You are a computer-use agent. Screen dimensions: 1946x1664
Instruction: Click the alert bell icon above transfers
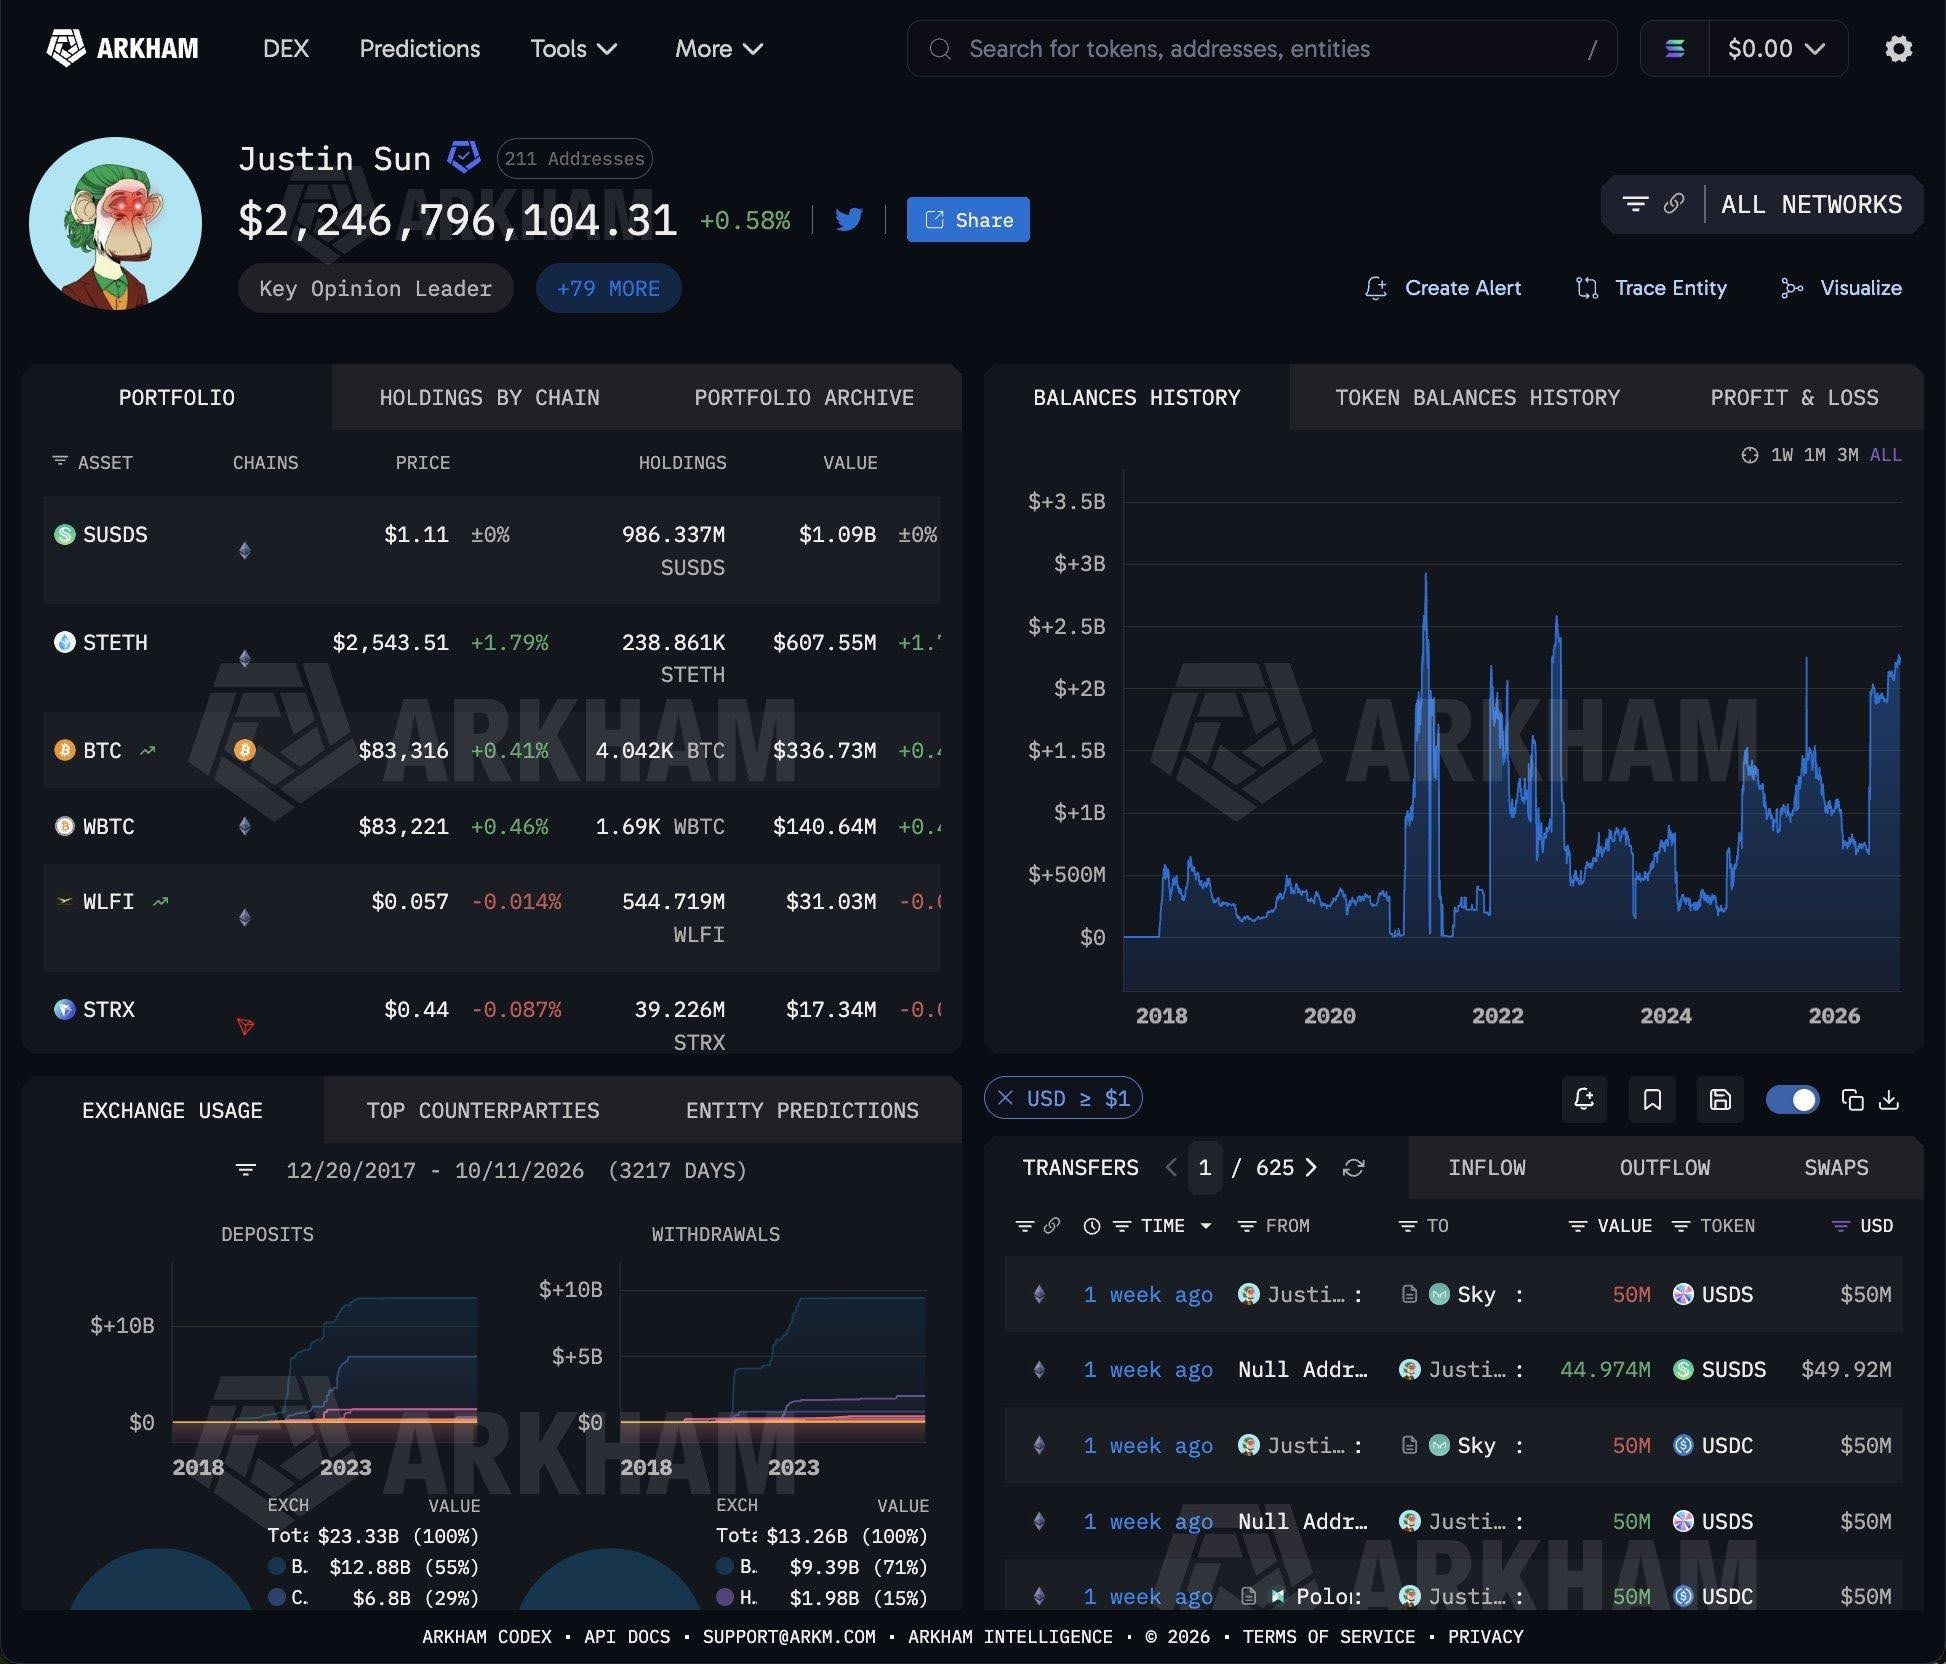[1584, 1099]
